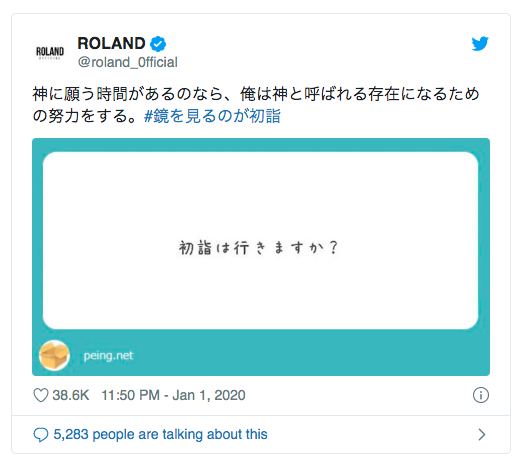
Task: Click the peing.net label text
Action: click(108, 356)
